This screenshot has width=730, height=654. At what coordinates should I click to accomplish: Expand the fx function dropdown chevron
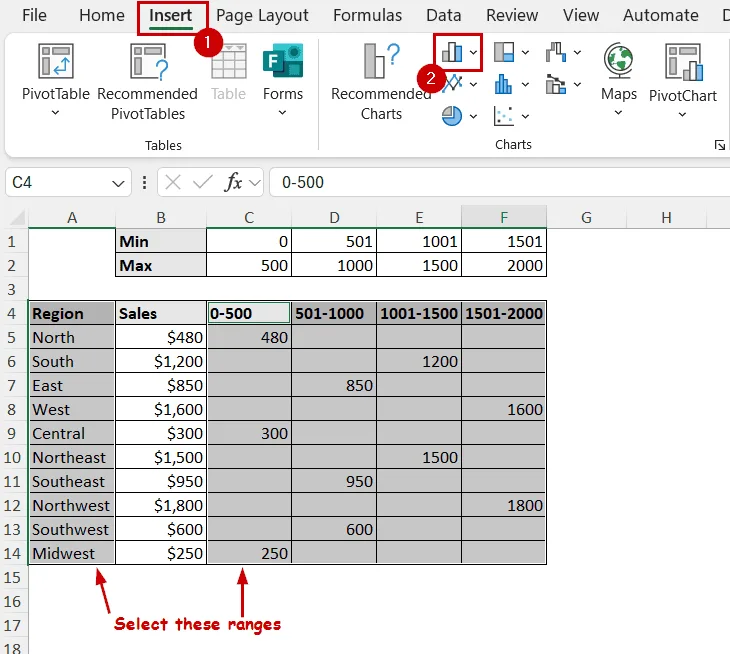coord(255,182)
